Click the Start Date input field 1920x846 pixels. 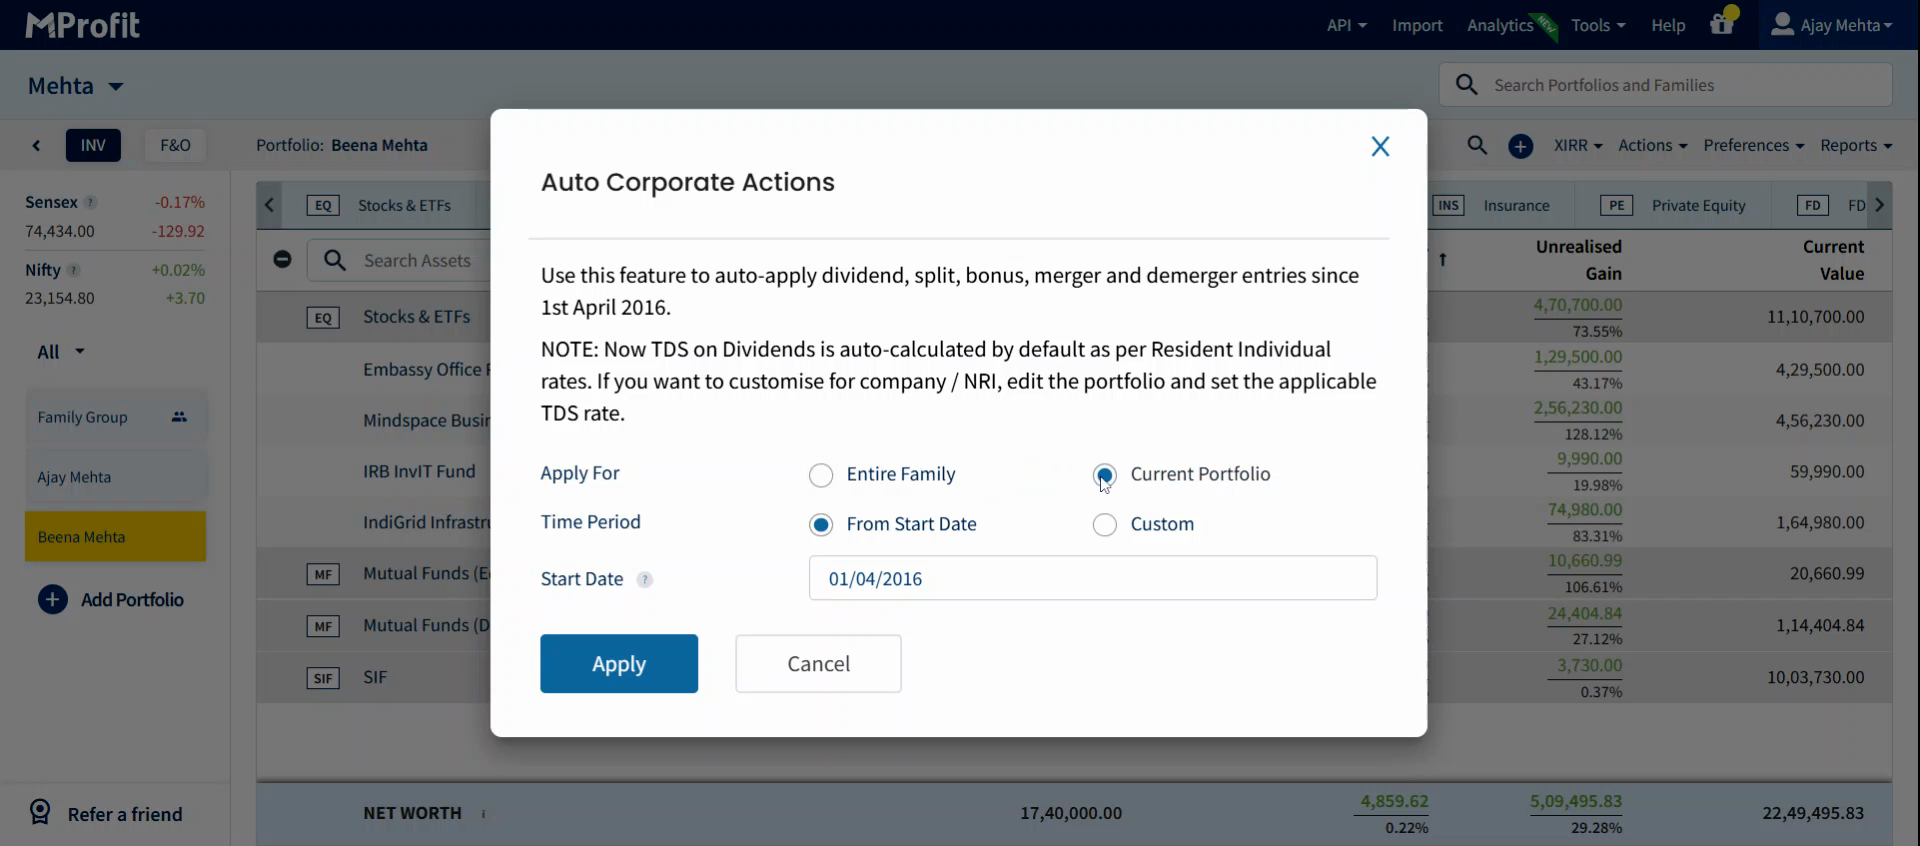pos(1092,579)
